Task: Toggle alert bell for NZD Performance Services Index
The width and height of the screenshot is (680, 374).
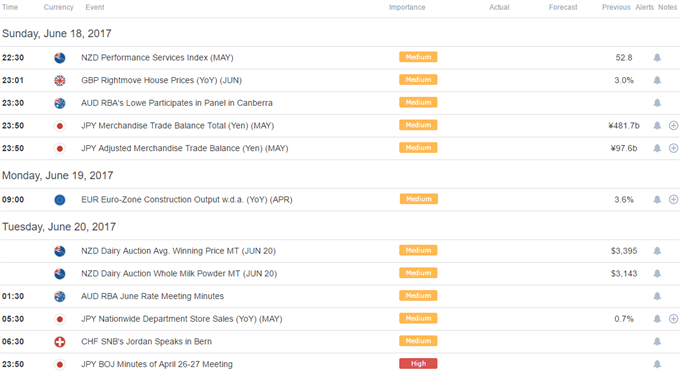Action: [657, 58]
